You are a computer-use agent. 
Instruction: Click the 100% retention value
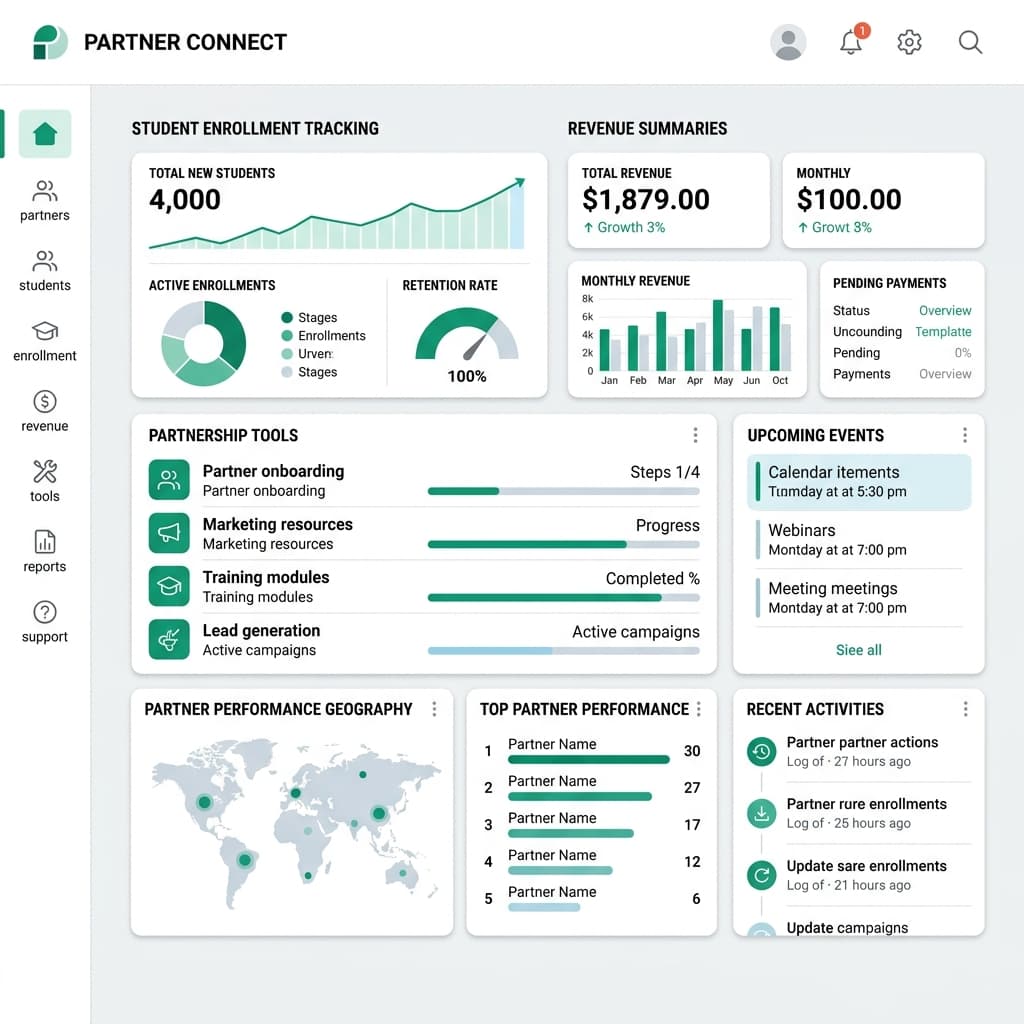click(x=467, y=376)
